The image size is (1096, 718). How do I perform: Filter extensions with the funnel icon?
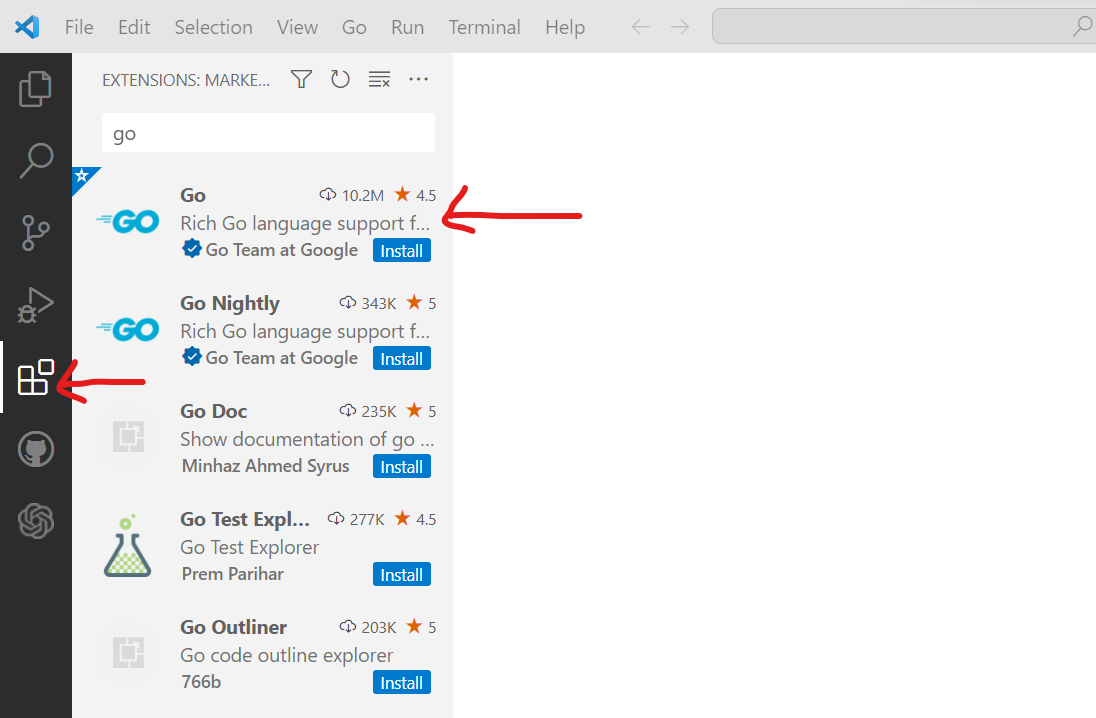301,79
